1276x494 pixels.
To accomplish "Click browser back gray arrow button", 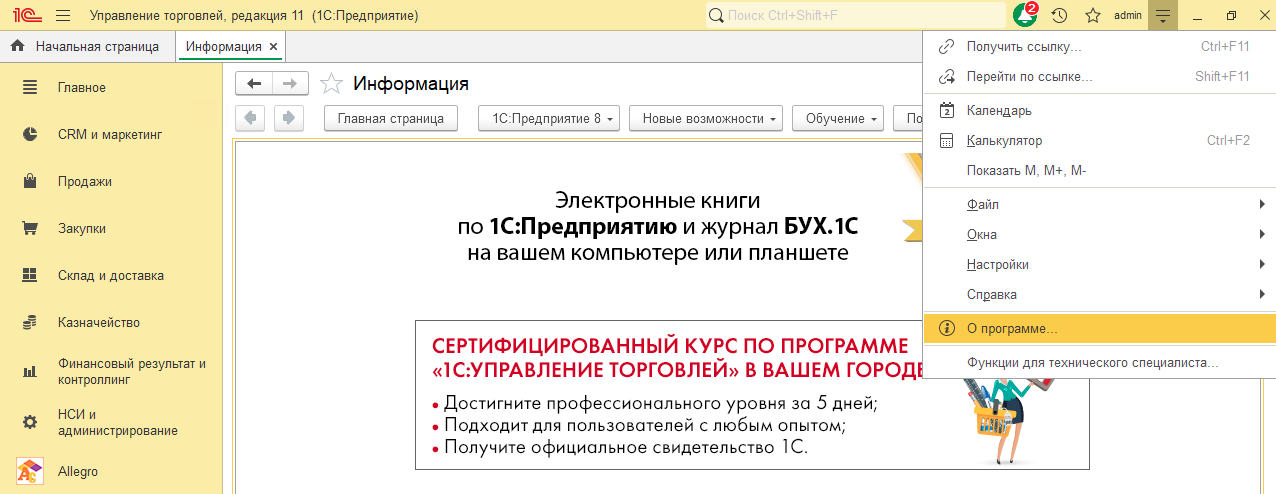I will click(250, 118).
